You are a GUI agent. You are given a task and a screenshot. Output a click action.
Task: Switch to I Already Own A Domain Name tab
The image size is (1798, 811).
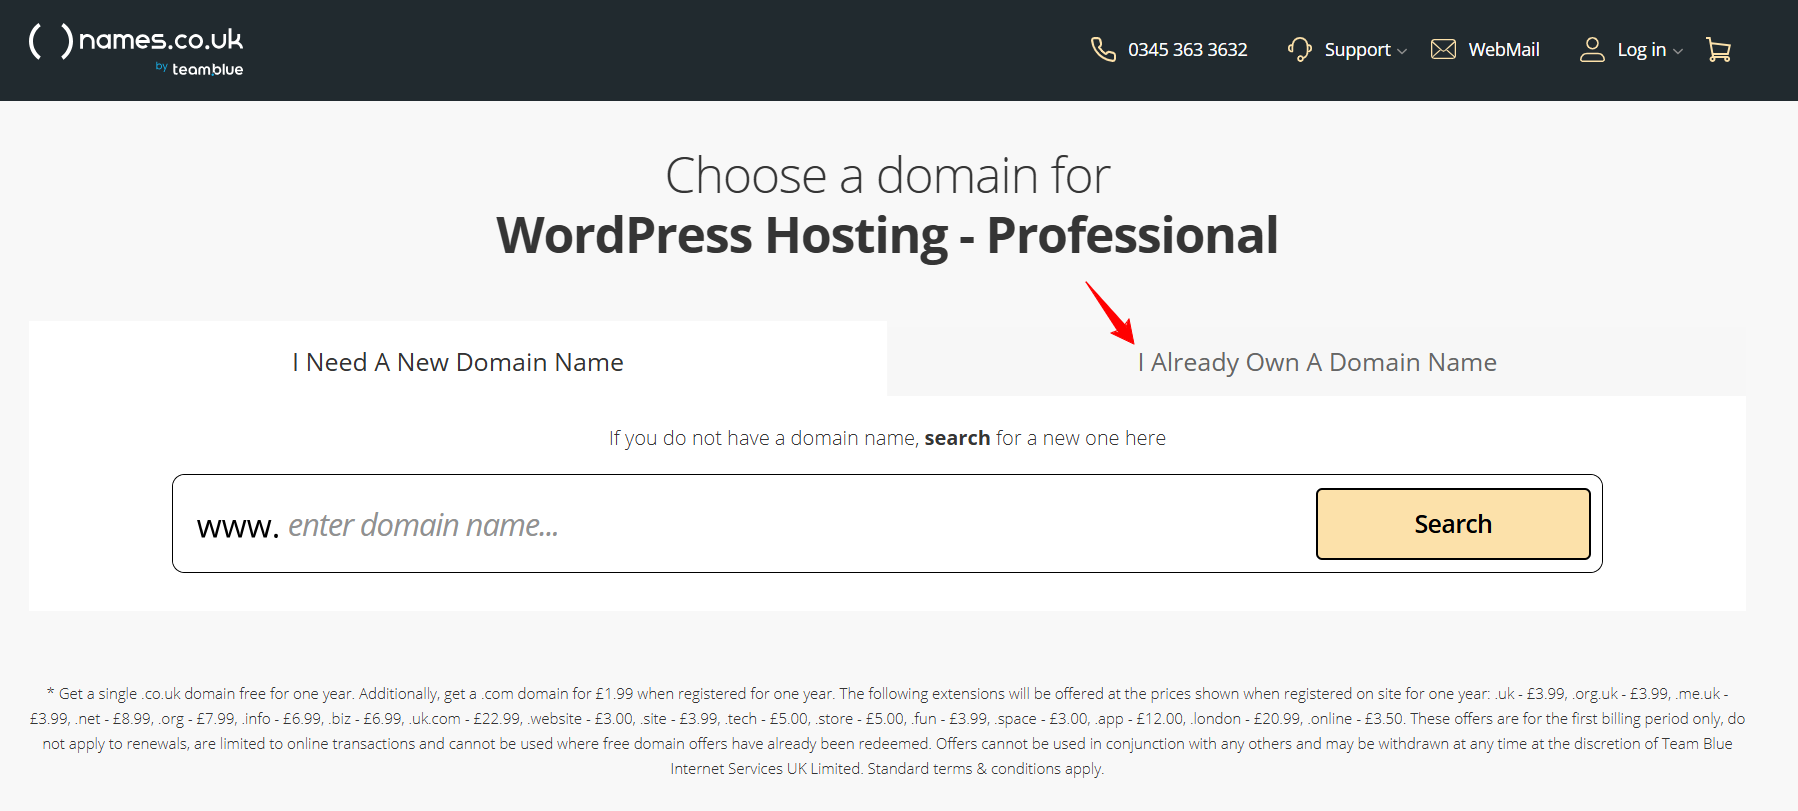coord(1317,361)
